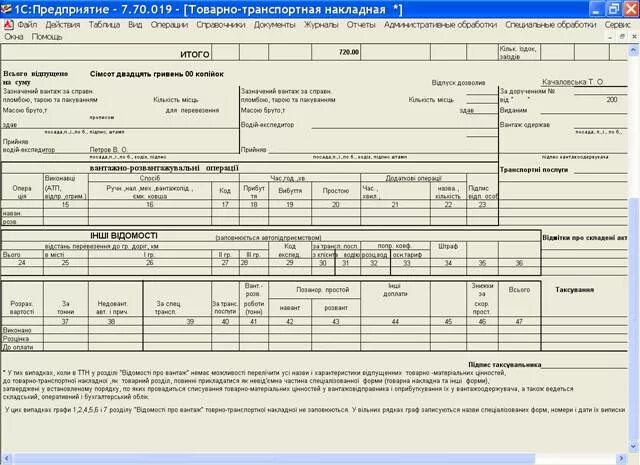Screen dimensions: 640x465
Task: Click horizontal scrollbar left arrow
Action: tap(6, 458)
